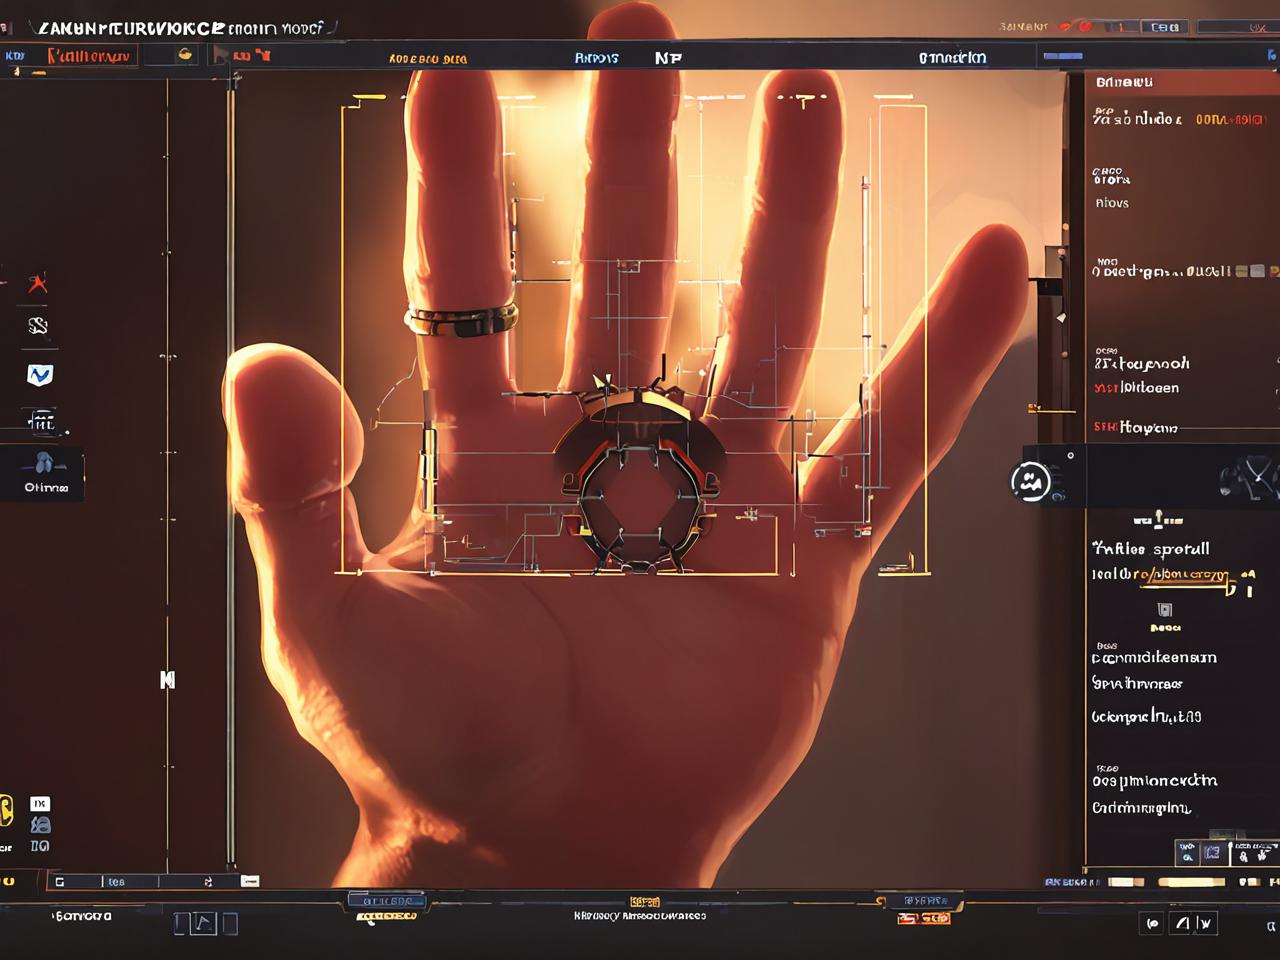Select the 'NP' tab in top bar
Viewport: 1280px width, 960px height.
tap(668, 58)
